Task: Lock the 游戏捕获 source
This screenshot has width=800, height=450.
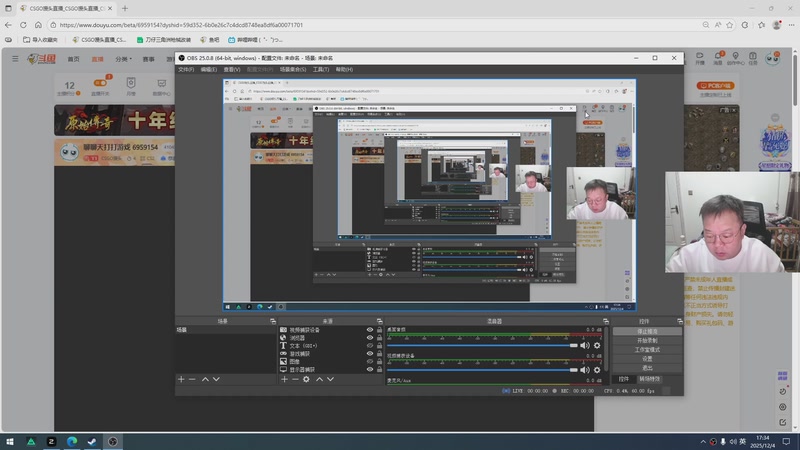Action: pyautogui.click(x=380, y=354)
